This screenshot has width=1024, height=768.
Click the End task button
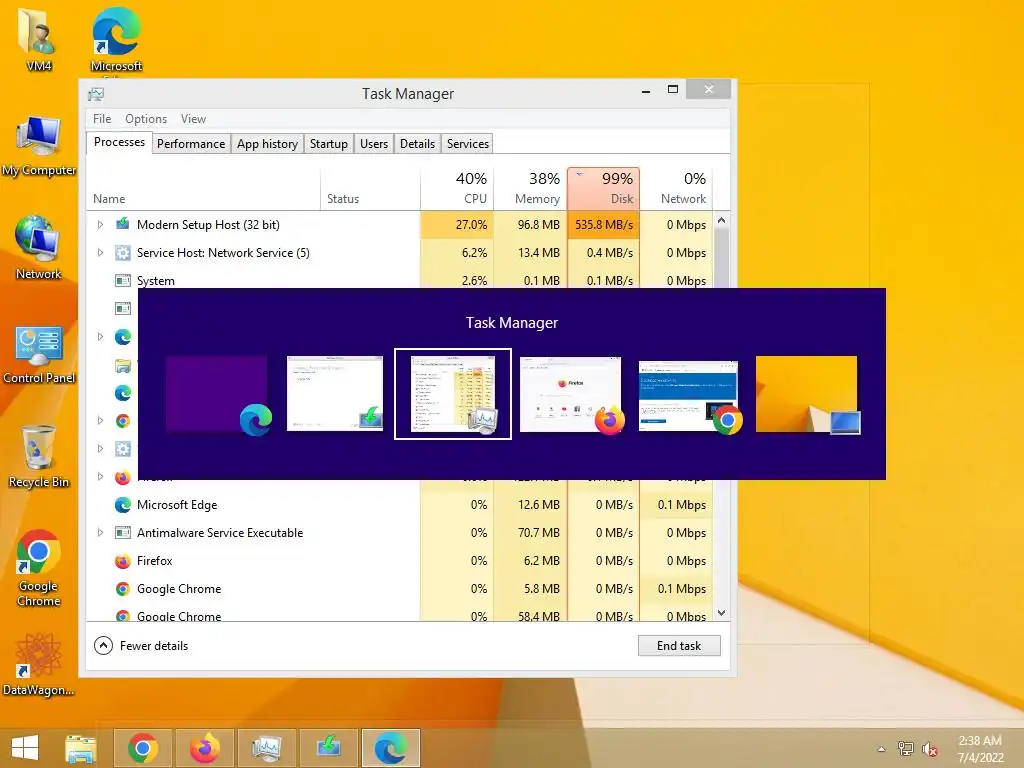pyautogui.click(x=679, y=646)
